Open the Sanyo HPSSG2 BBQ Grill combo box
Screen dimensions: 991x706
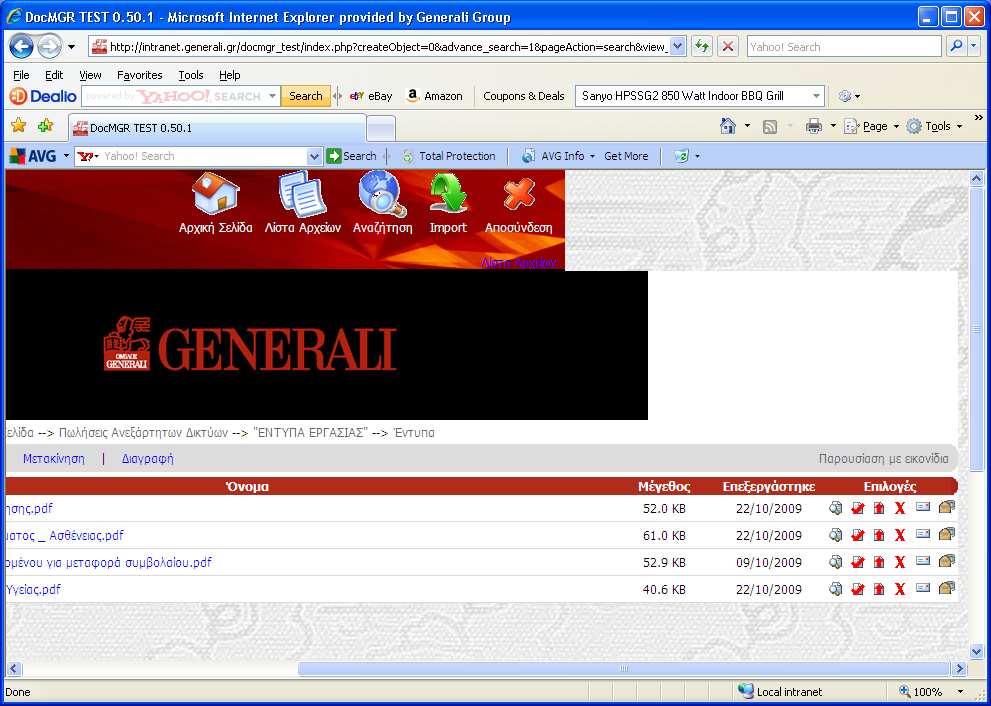point(700,96)
